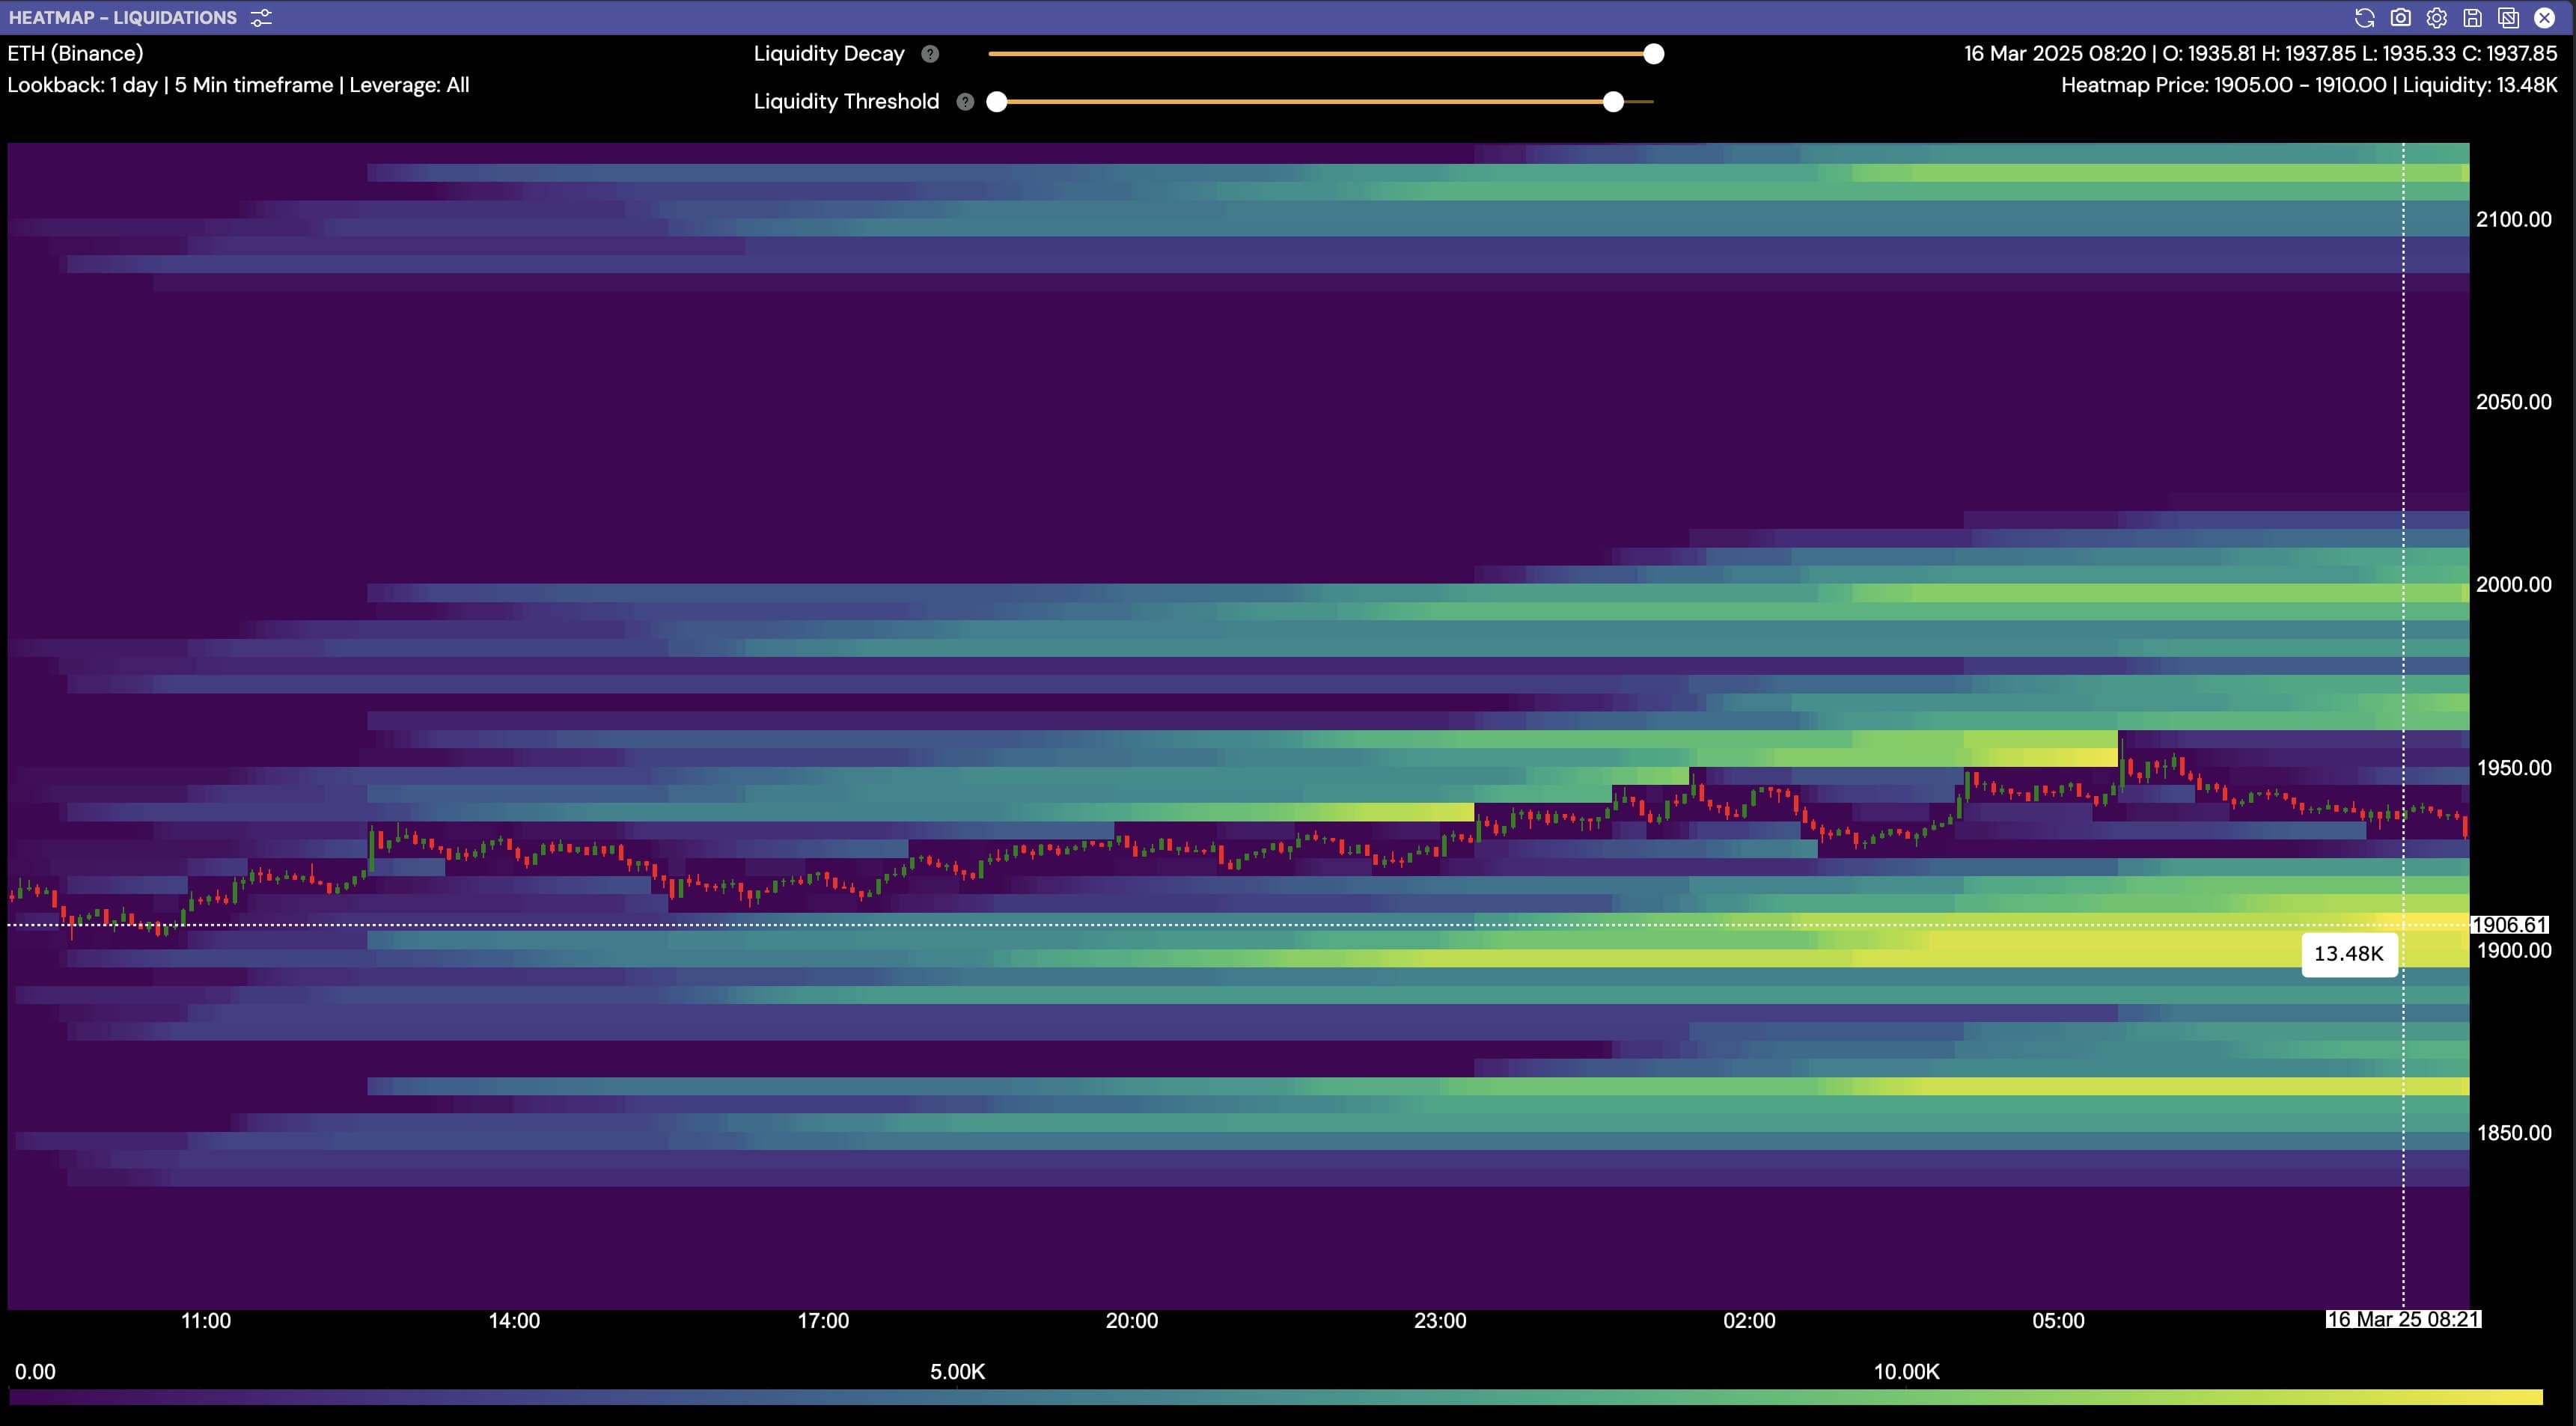This screenshot has width=2576, height=1426.
Task: Show help for Liquidity Threshold
Action: click(x=965, y=102)
